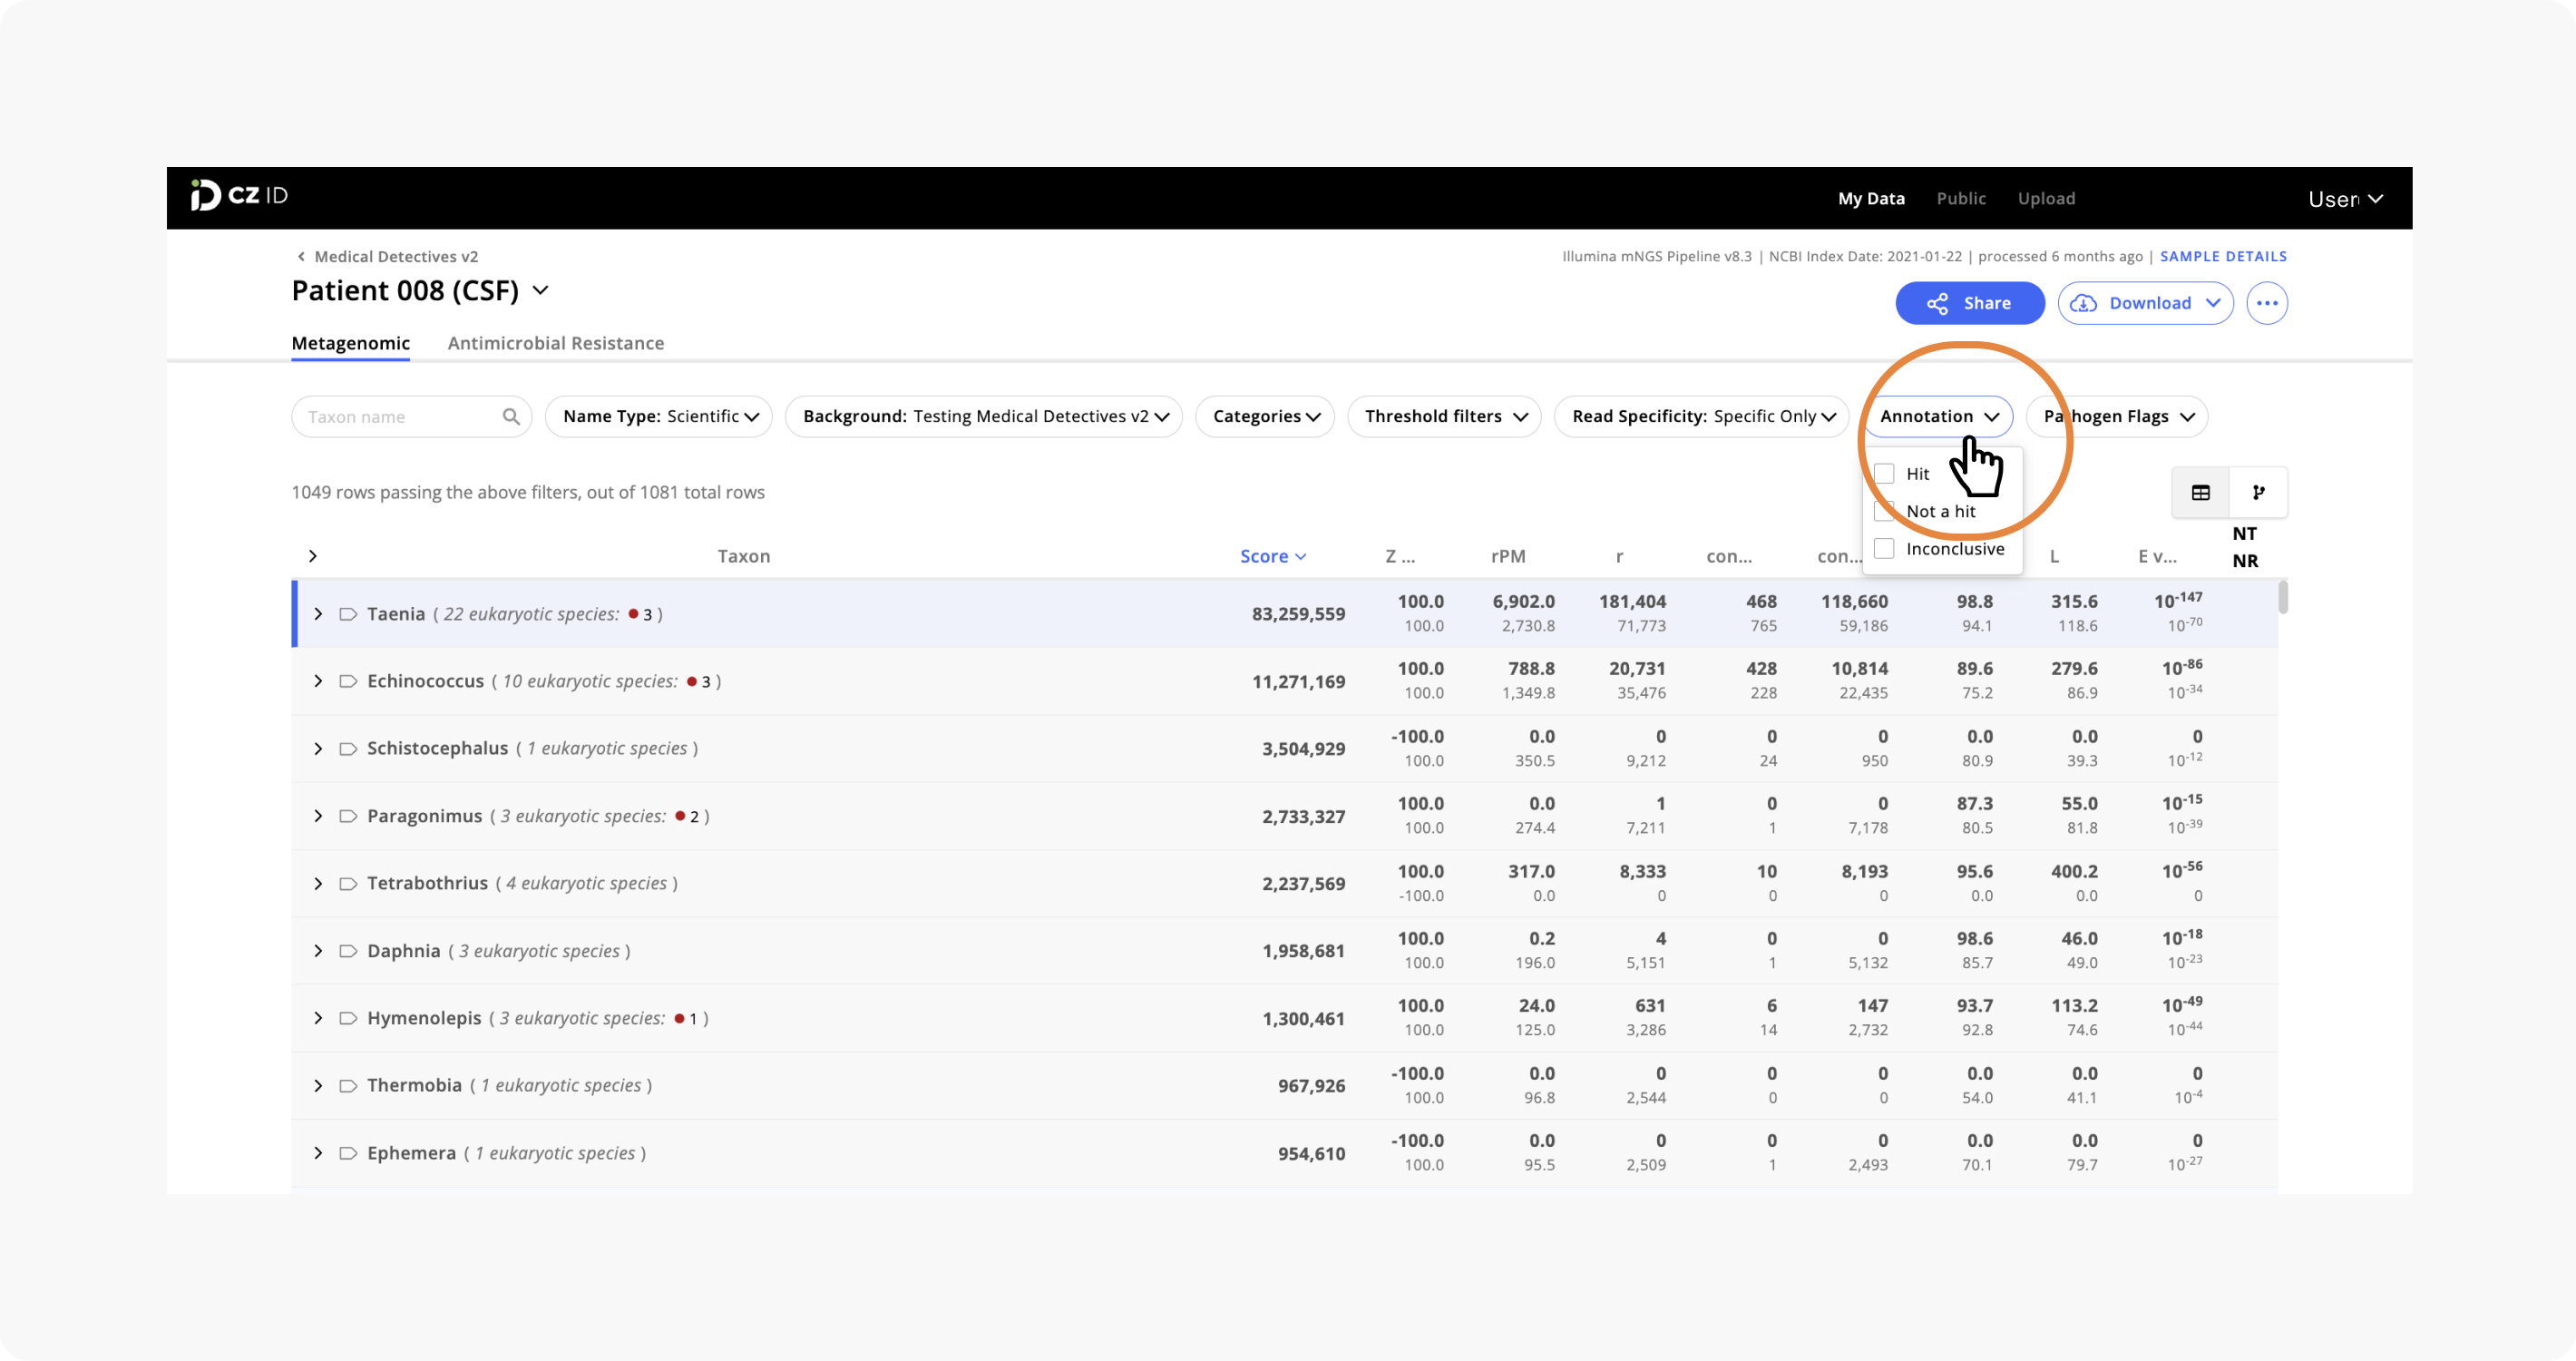Open the three-dots more options menu

pos(2266,303)
